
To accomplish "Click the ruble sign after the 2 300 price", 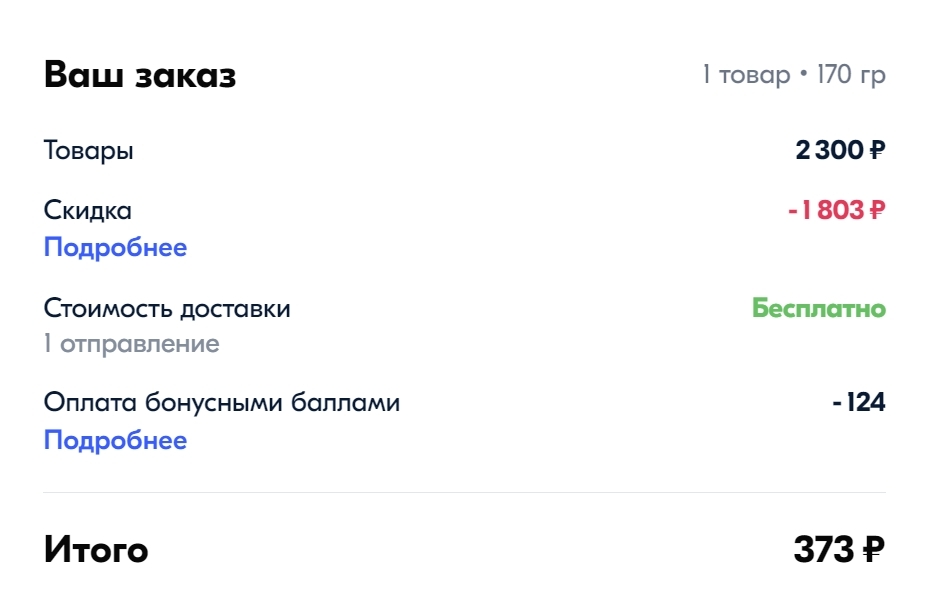I will pyautogui.click(x=877, y=151).
